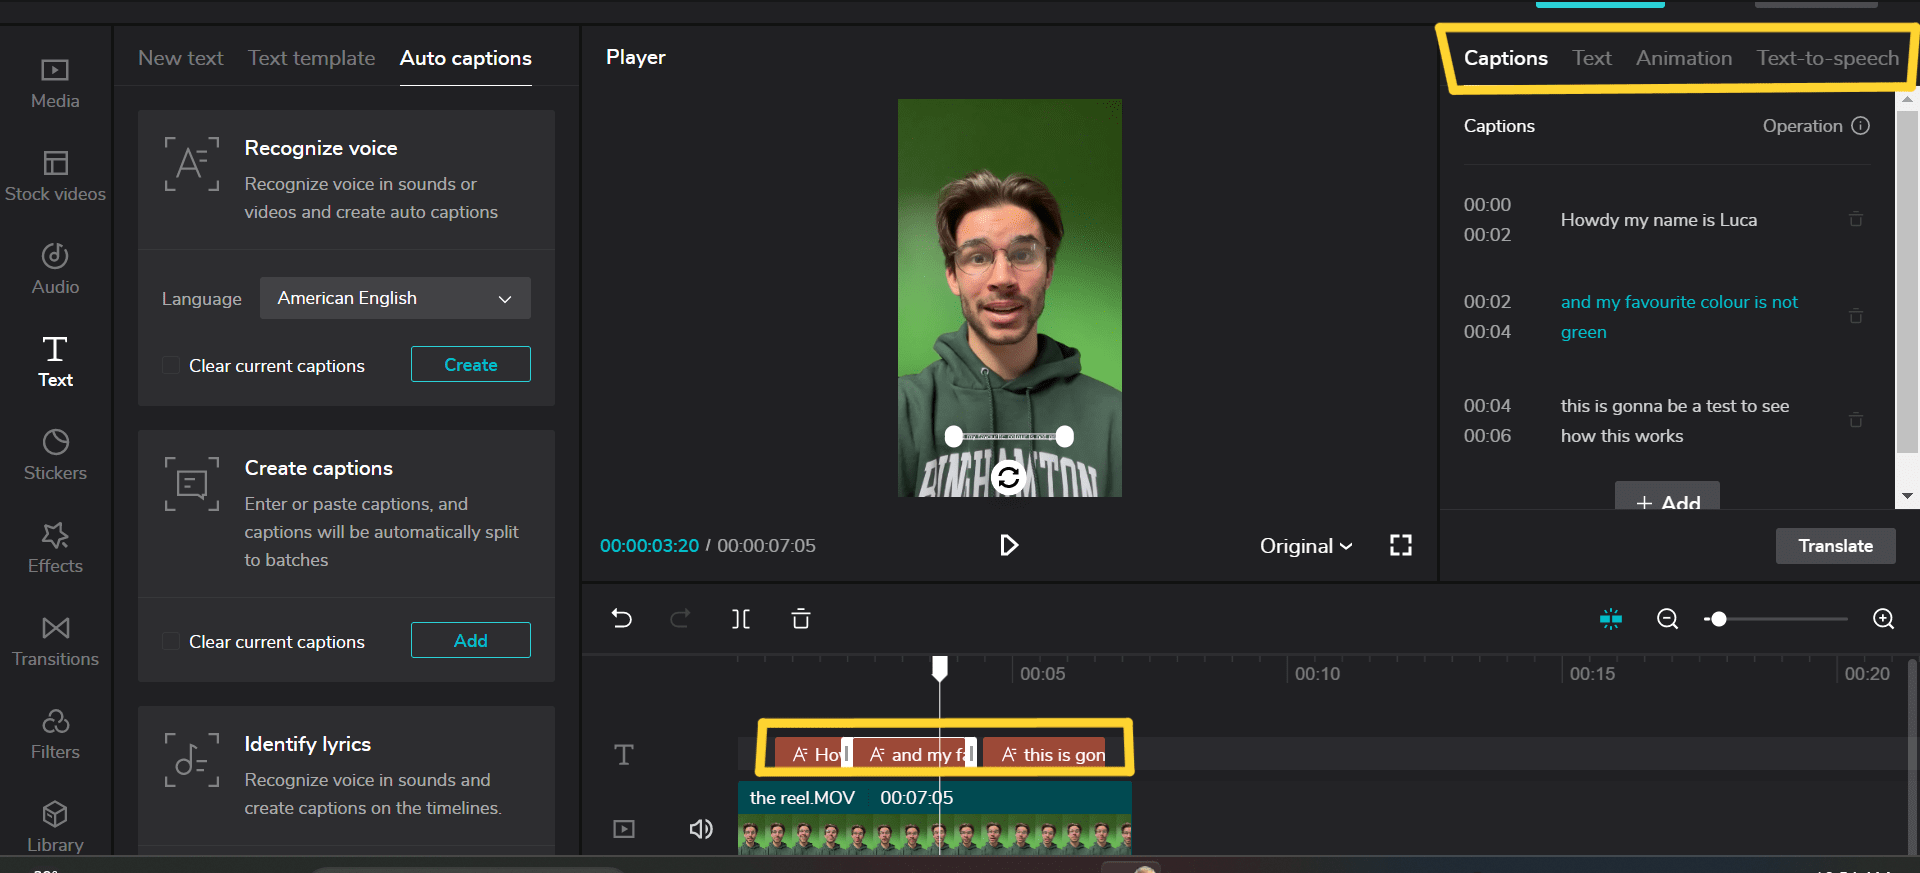Toggle the timeline snapping icon

point(1610,619)
